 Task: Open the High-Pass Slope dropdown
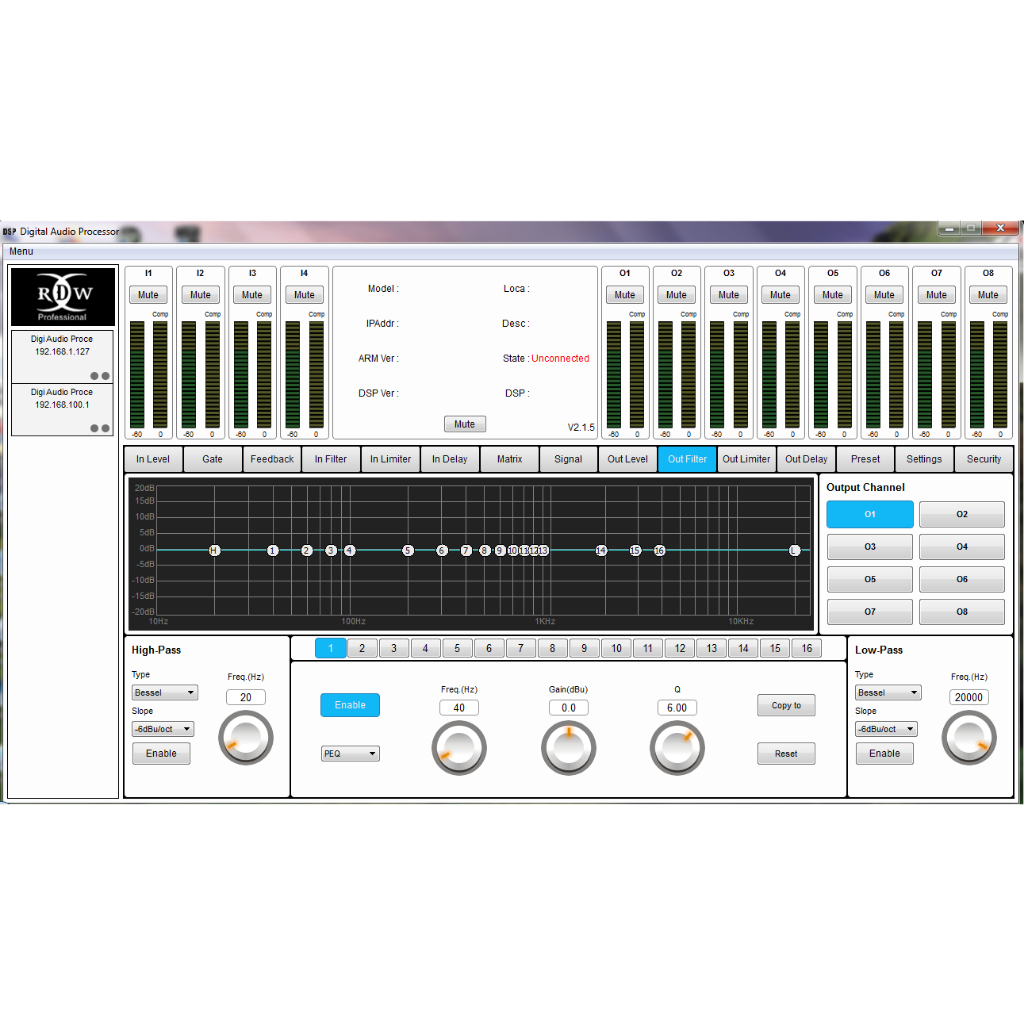click(163, 729)
